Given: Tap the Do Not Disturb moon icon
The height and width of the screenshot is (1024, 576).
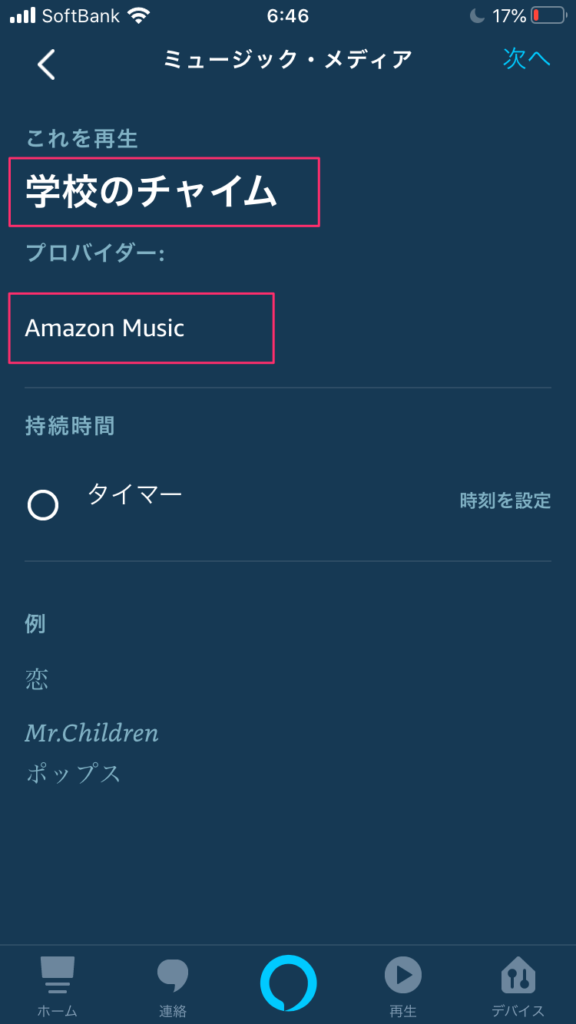Looking at the screenshot, I should [x=477, y=16].
